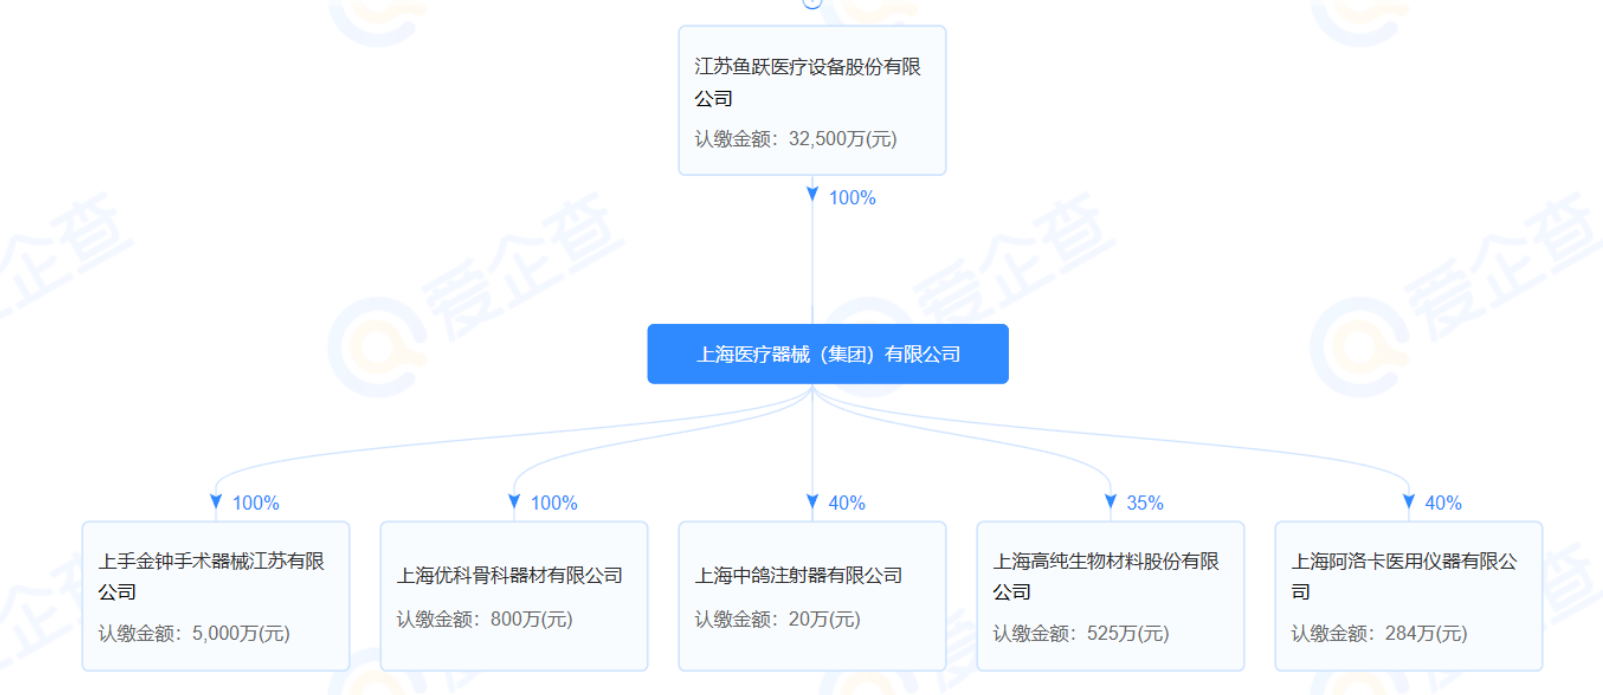
Task: Open the 上海高纯生物材料股份有限公司 card
Action: click(1110, 596)
